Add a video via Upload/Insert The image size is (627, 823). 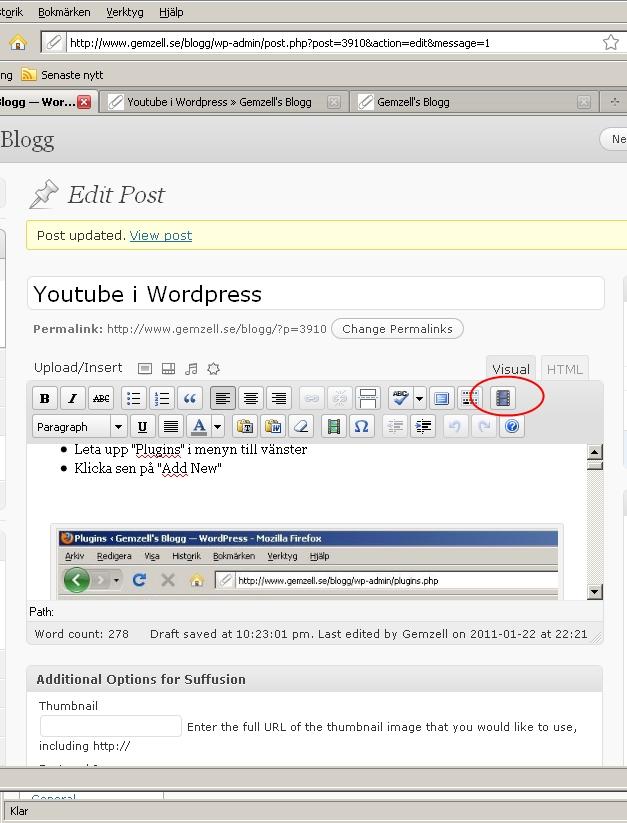(x=168, y=369)
